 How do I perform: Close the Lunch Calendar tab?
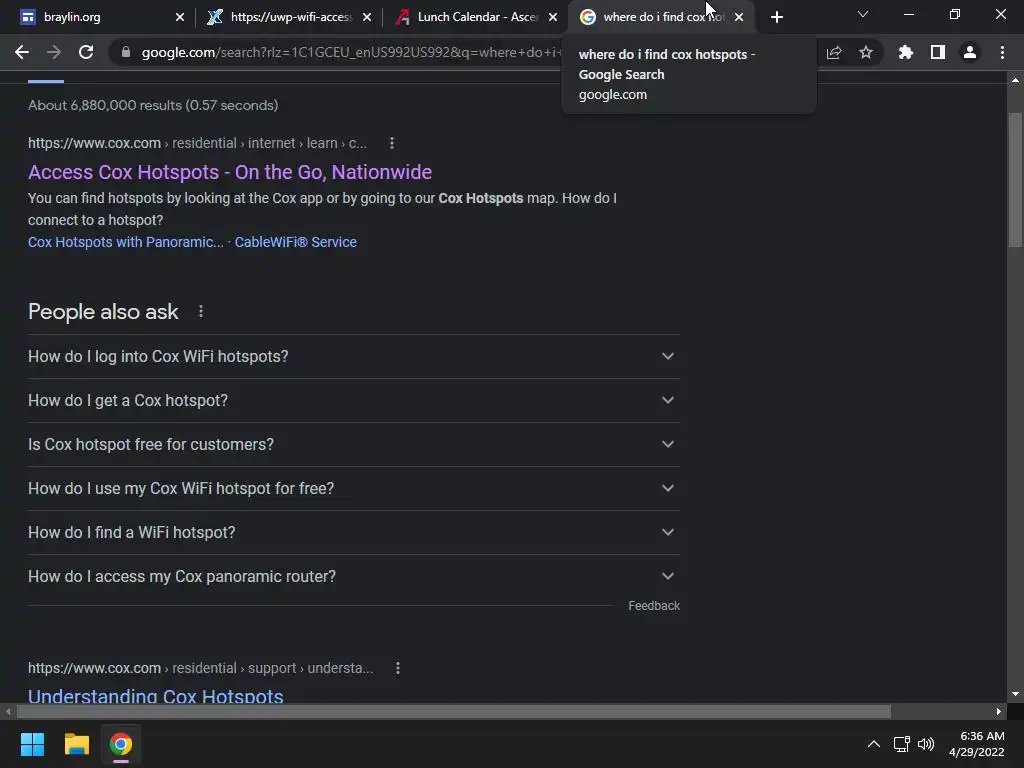coord(553,17)
